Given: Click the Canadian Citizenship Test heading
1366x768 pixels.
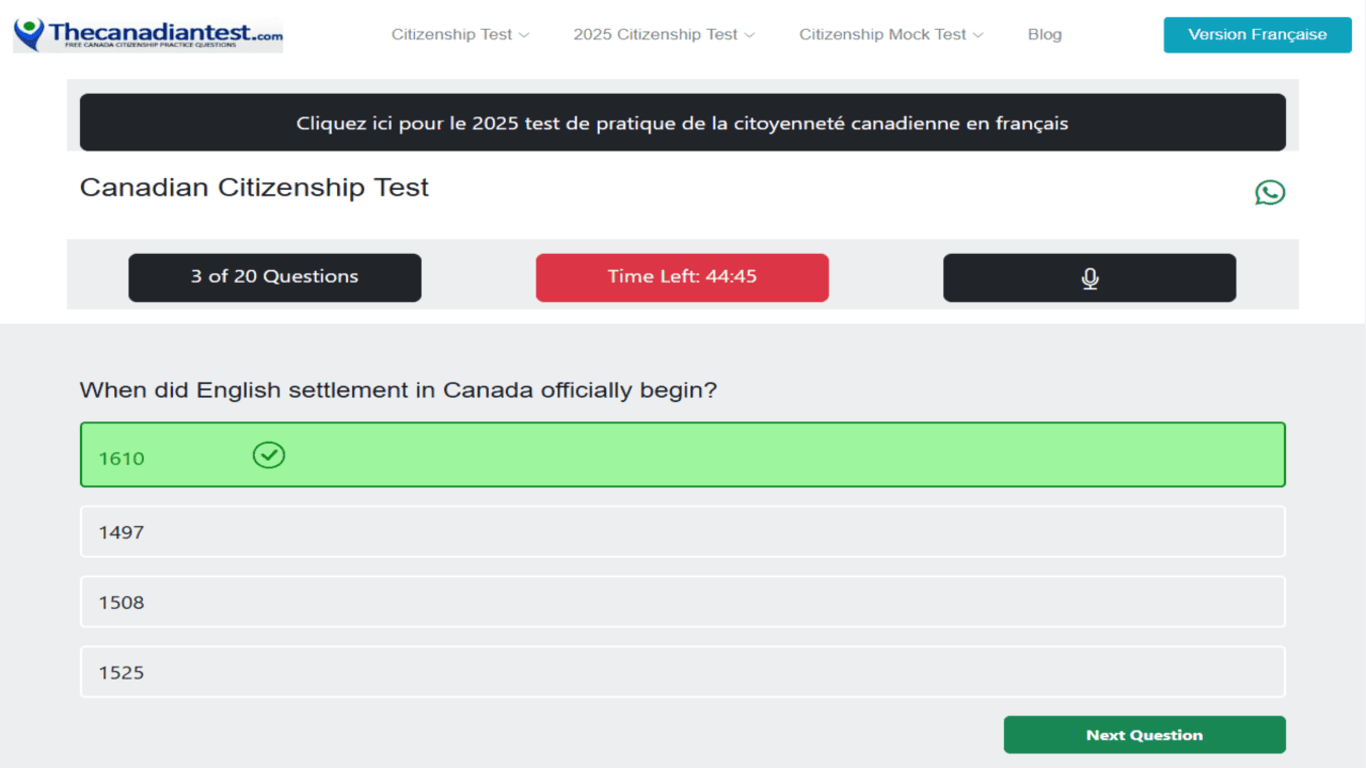Looking at the screenshot, I should 254,188.
